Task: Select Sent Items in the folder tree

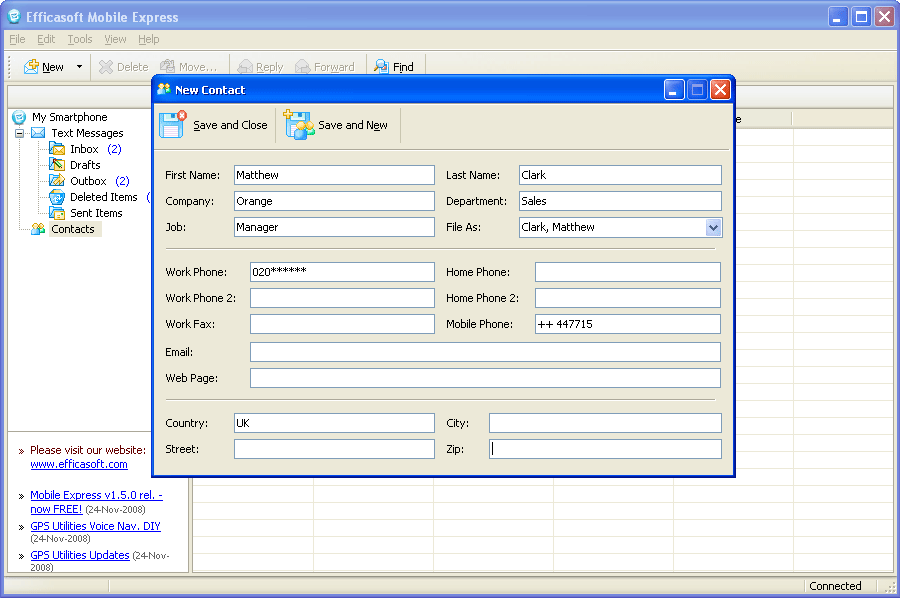Action: (x=96, y=213)
